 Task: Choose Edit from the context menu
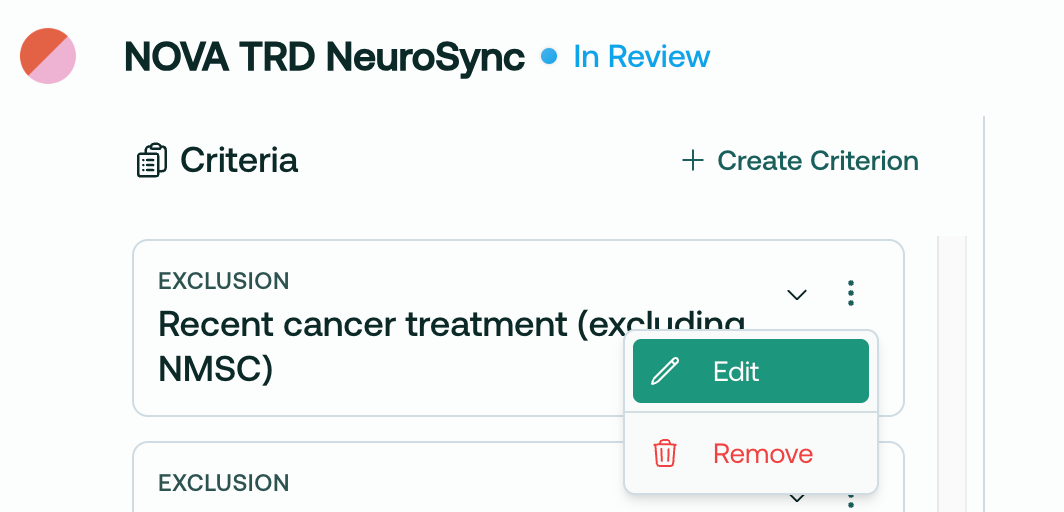750,372
